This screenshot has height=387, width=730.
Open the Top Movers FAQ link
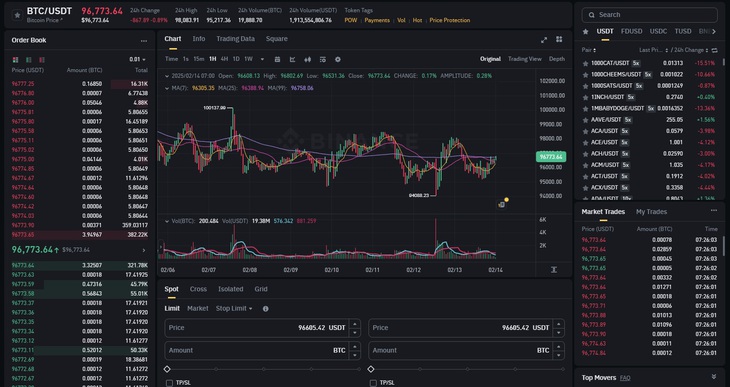click(625, 378)
